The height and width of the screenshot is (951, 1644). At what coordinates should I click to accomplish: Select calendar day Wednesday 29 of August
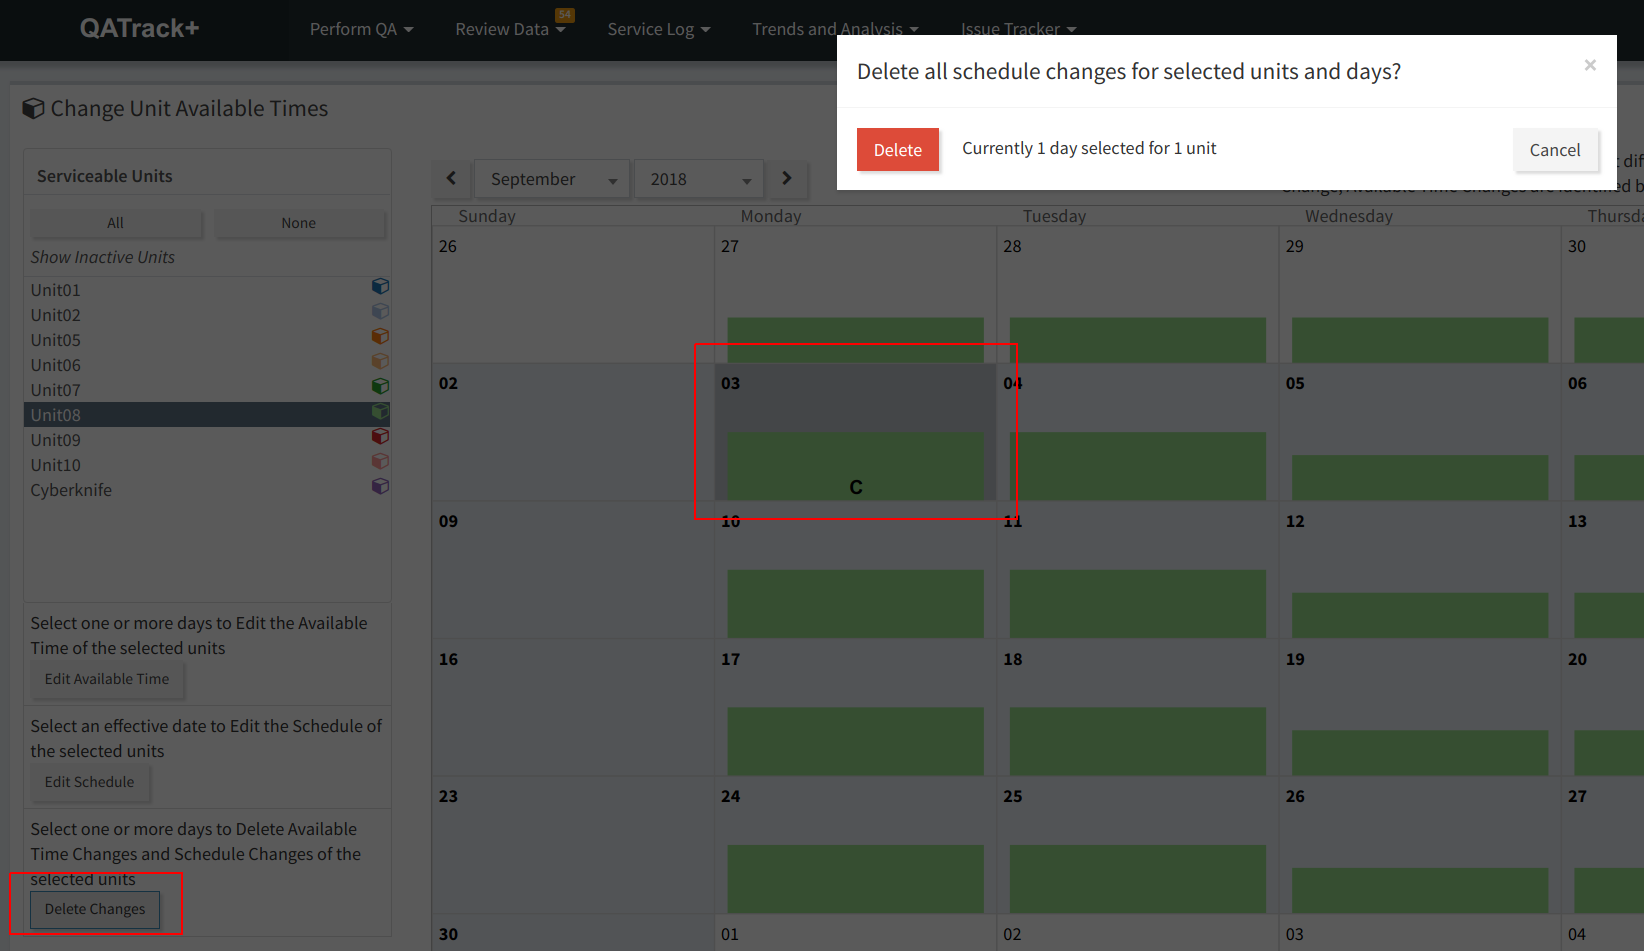[x=1419, y=295]
